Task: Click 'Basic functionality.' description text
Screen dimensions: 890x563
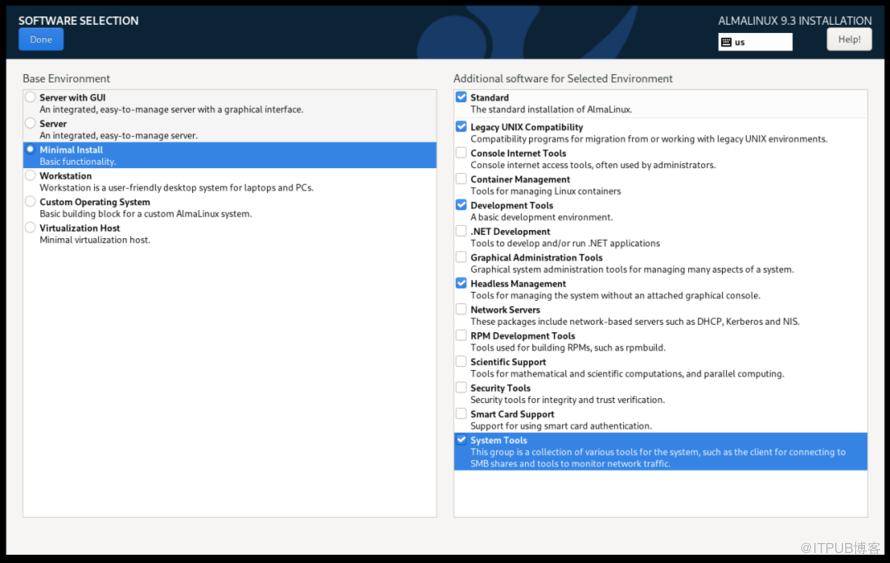Action: click(78, 162)
